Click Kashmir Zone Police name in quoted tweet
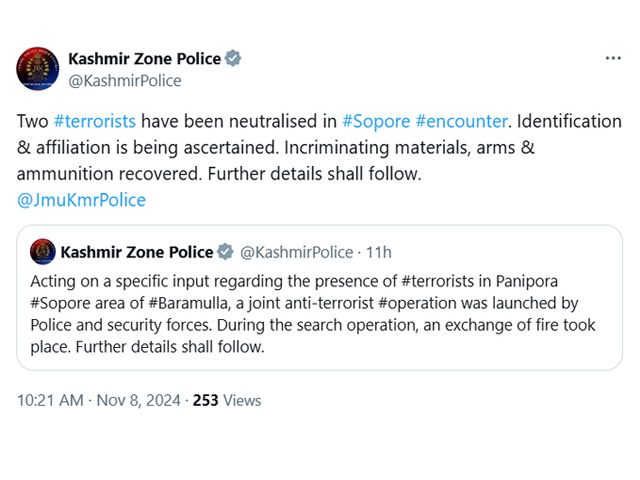 click(x=137, y=252)
